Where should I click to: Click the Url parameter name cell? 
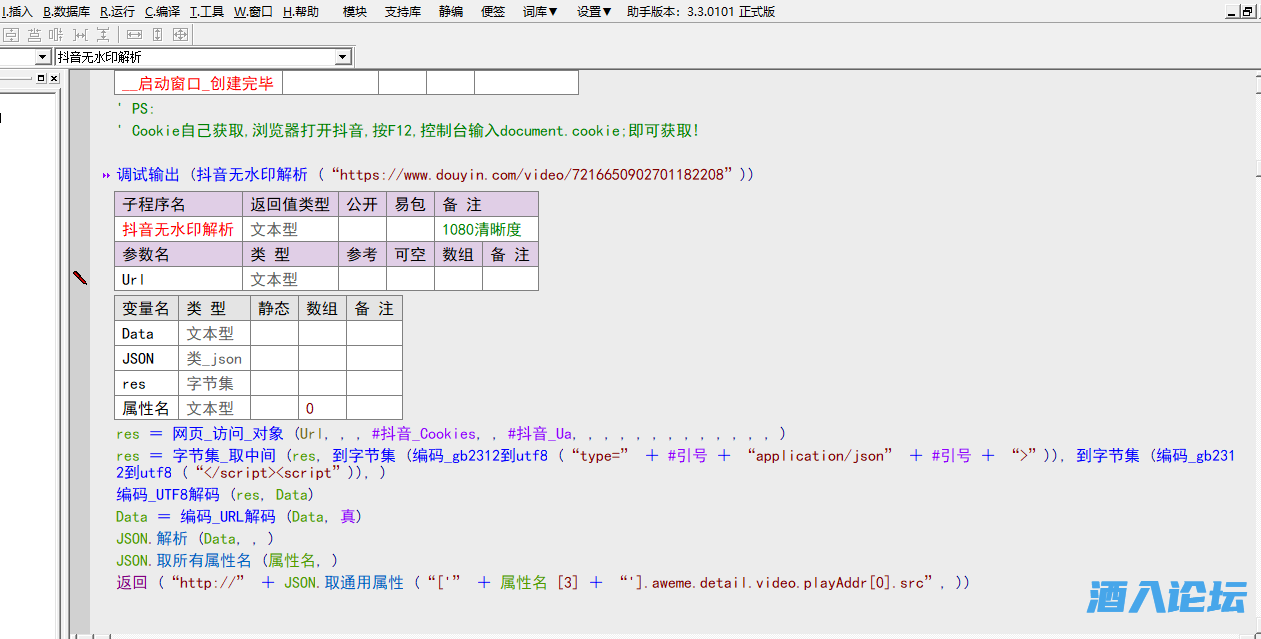[x=178, y=279]
